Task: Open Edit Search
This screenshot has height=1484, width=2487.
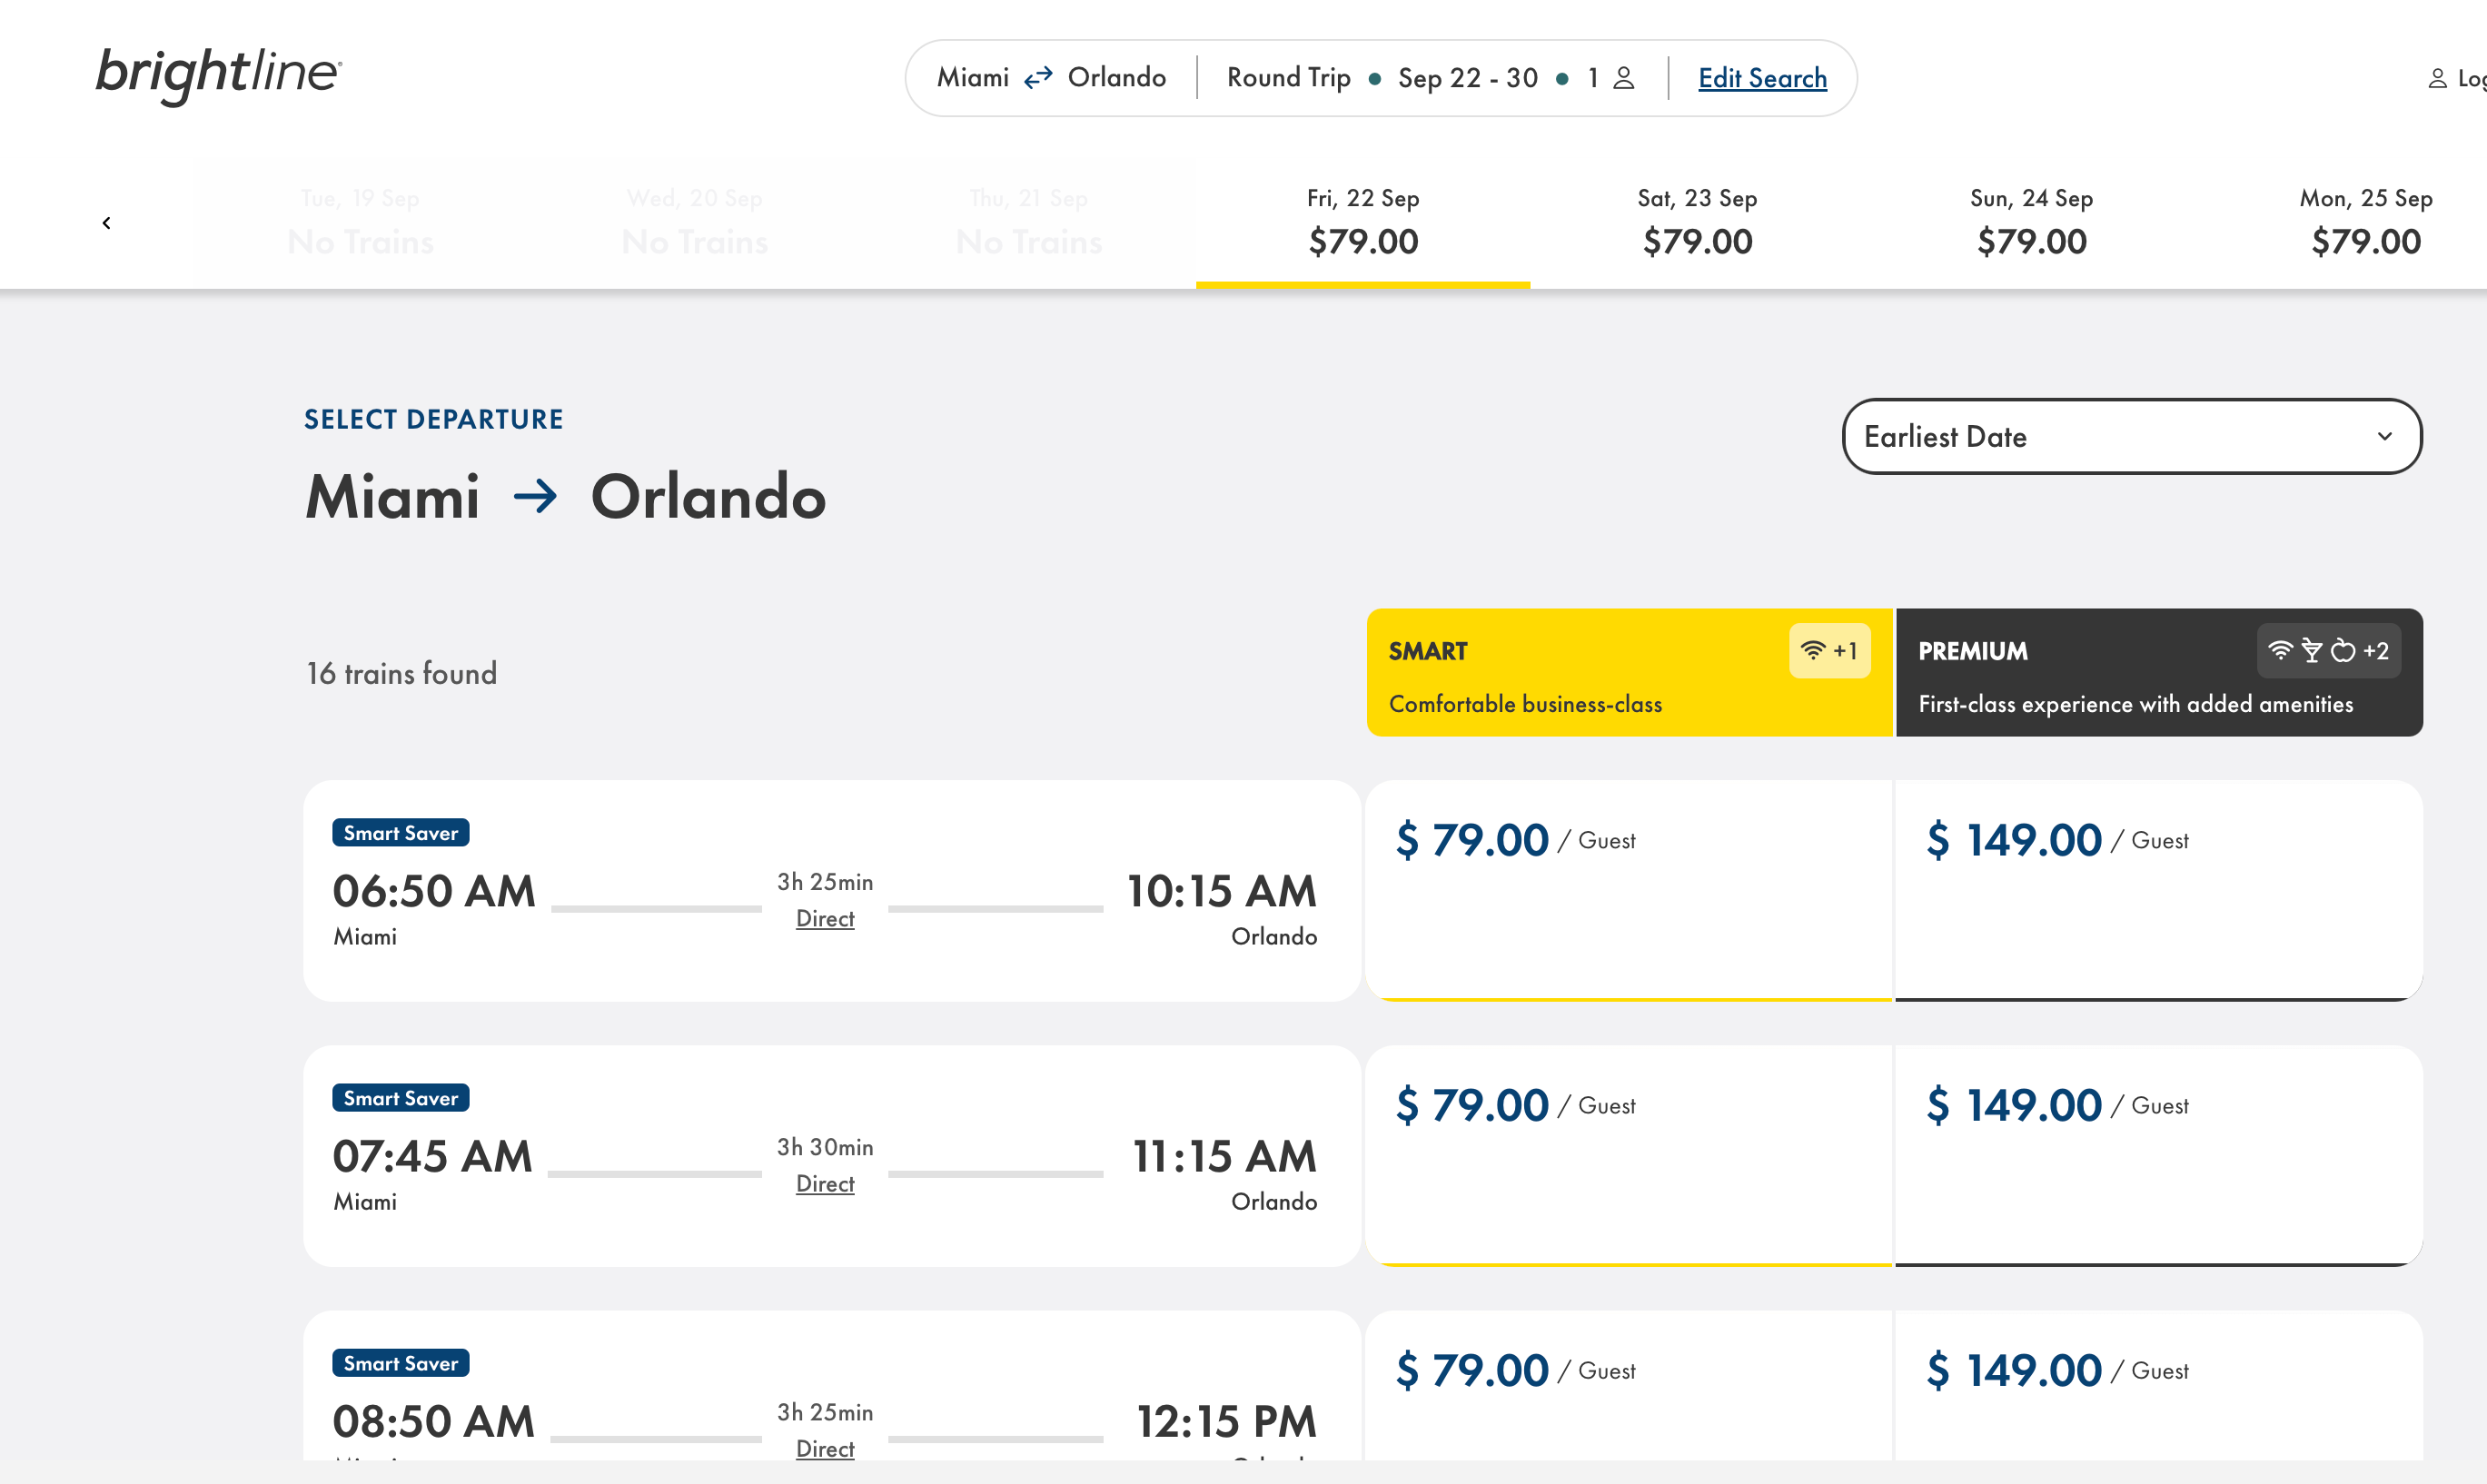Action: coord(1762,78)
